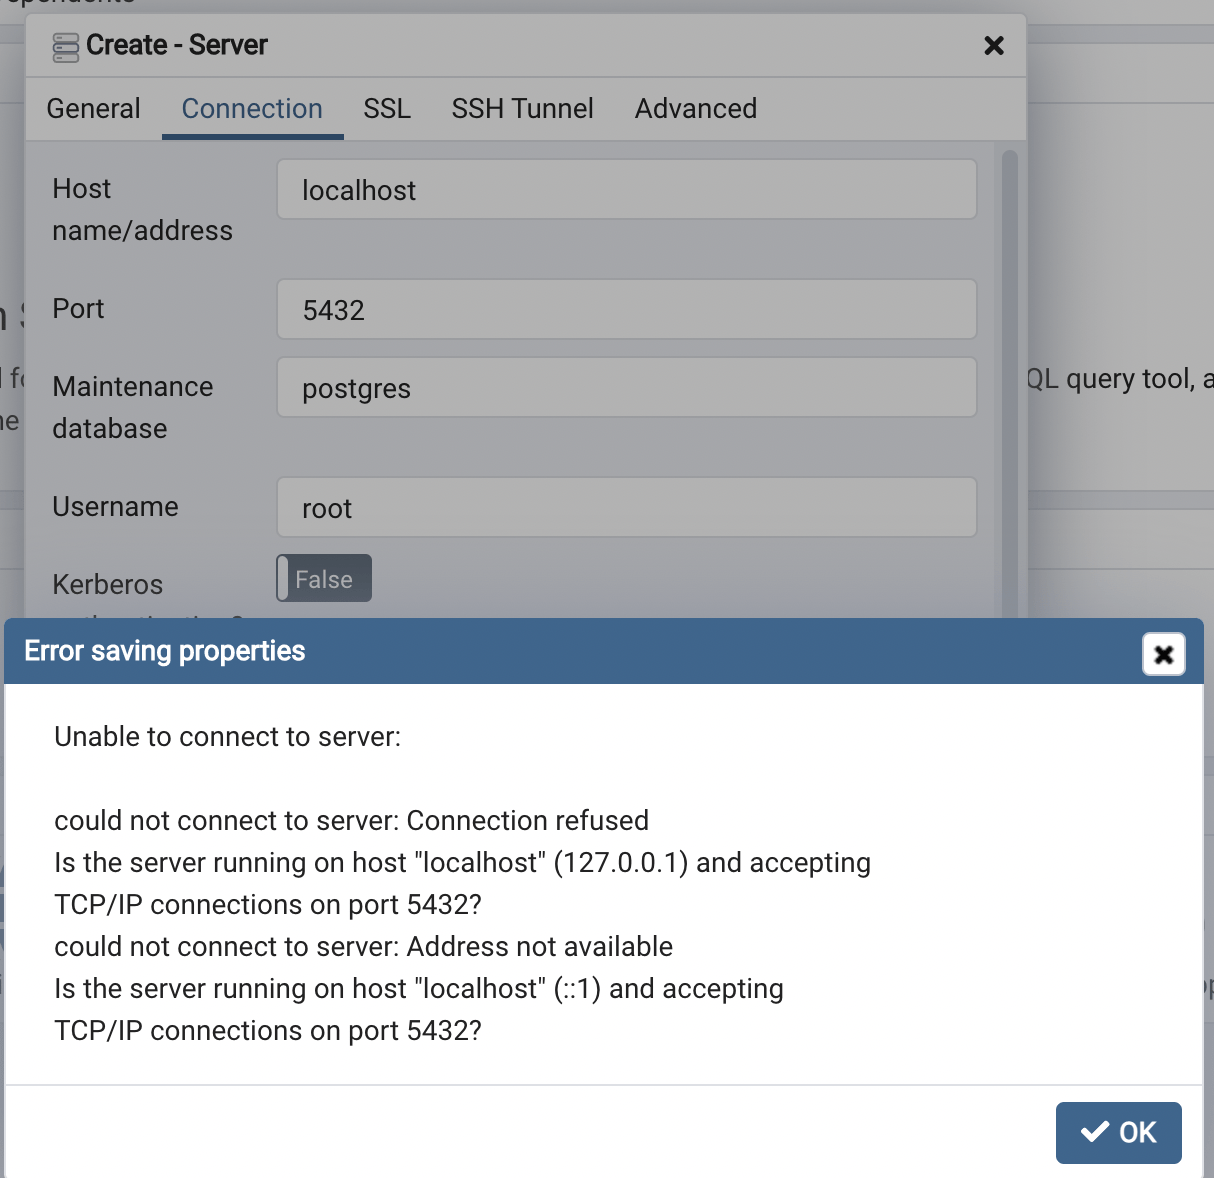Click the X icon on the error dialog

click(1163, 655)
